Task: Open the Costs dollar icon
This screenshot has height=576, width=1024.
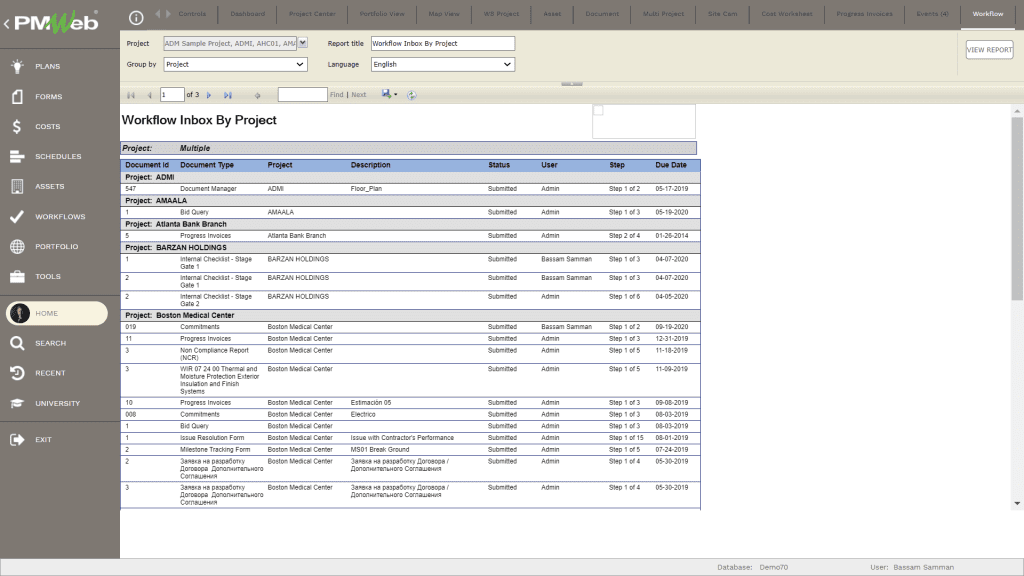Action: (x=17, y=127)
